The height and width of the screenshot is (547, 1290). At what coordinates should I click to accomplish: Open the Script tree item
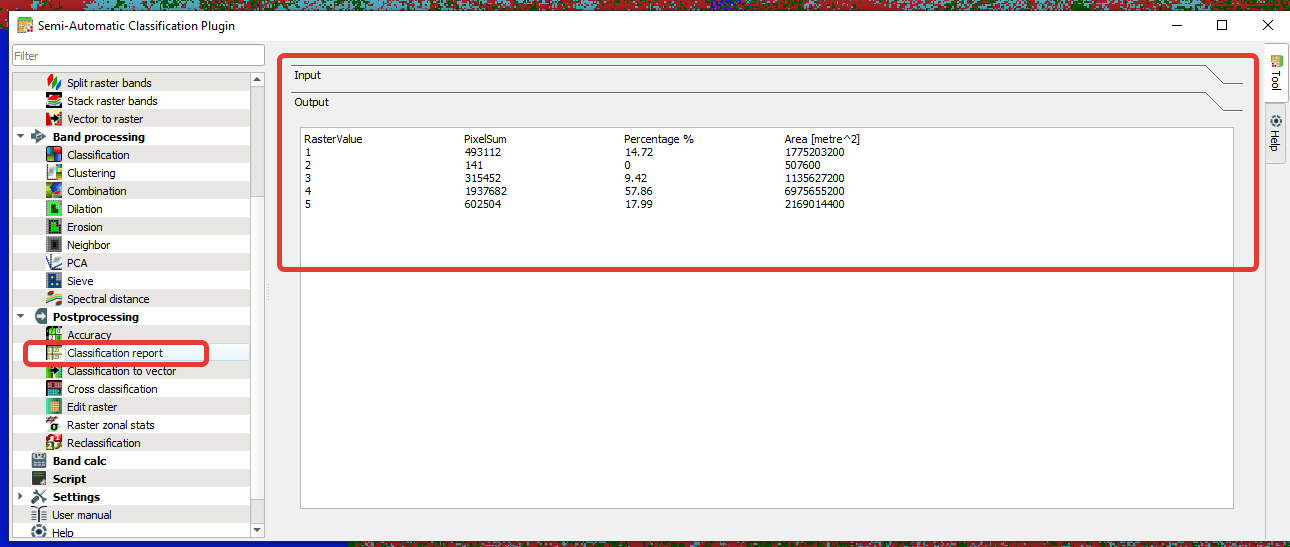click(70, 479)
